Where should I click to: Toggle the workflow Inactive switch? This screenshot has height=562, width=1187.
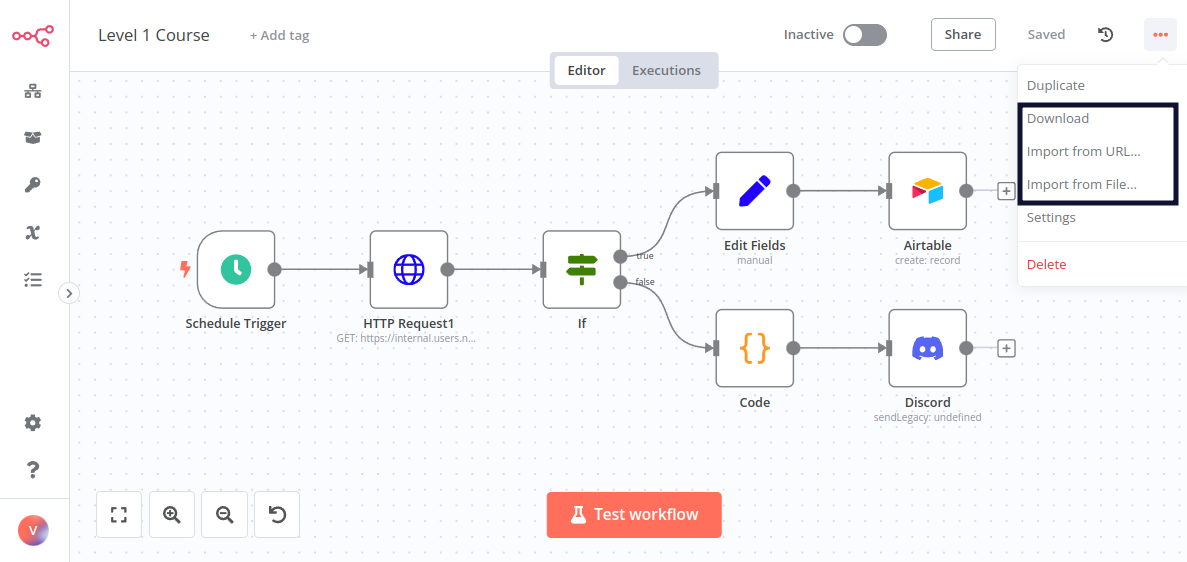864,35
